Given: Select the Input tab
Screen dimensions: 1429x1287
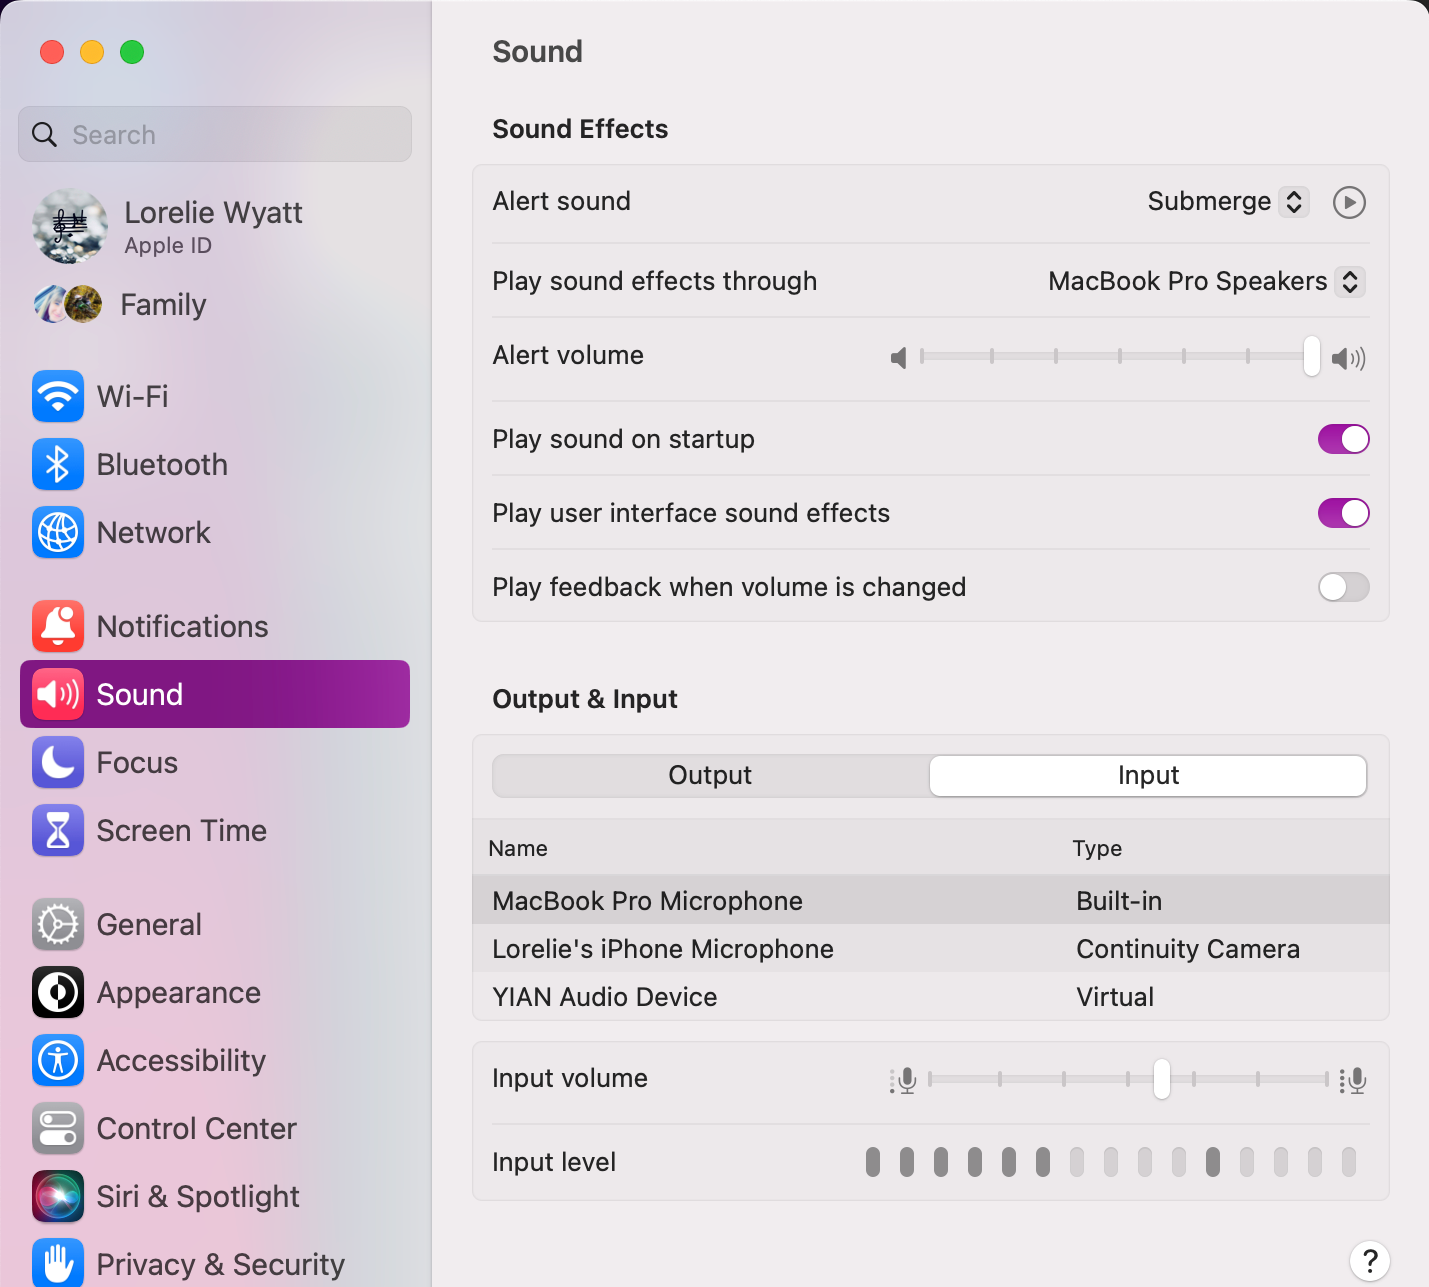Looking at the screenshot, I should coord(1148,776).
